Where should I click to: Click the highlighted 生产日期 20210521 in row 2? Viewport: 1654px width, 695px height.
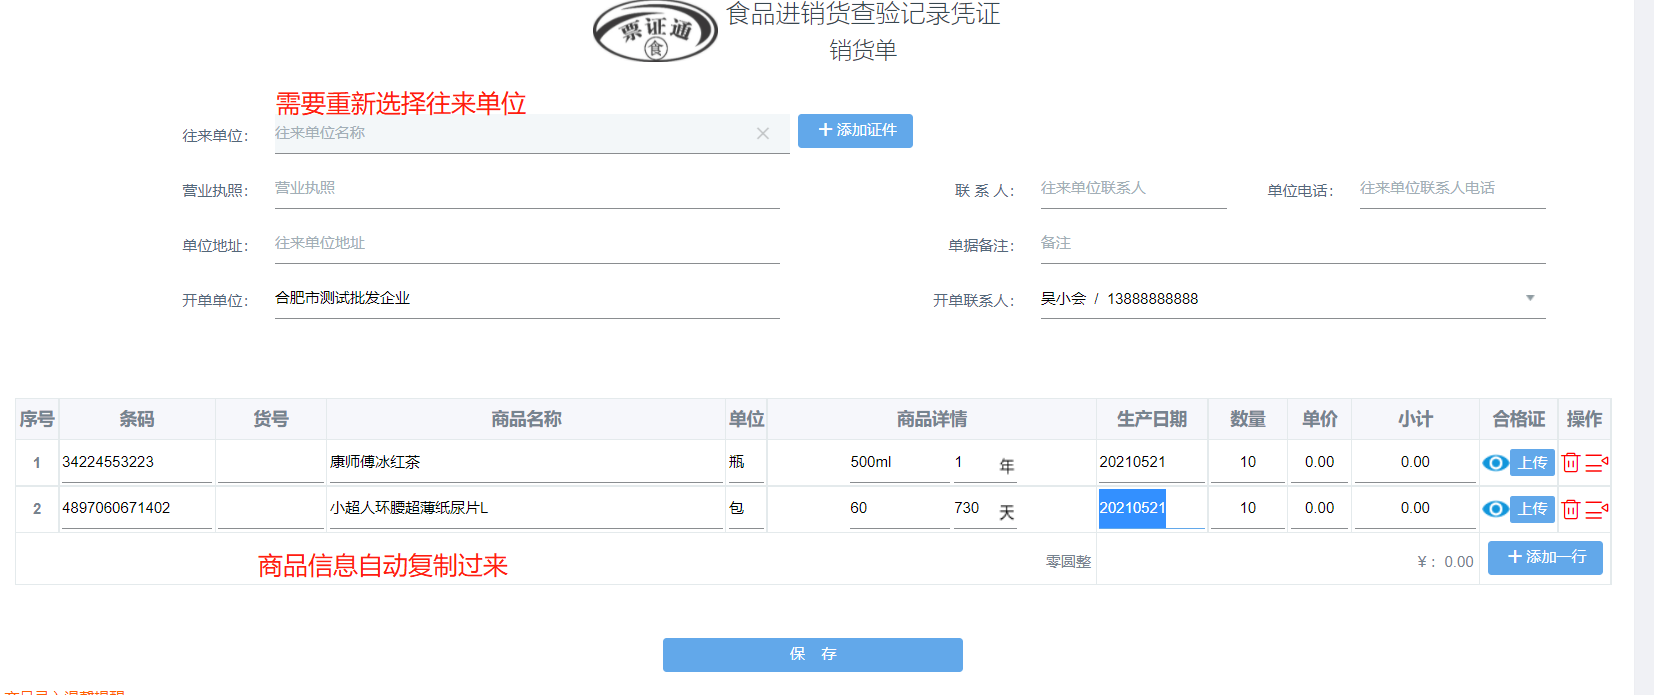pyautogui.click(x=1152, y=508)
